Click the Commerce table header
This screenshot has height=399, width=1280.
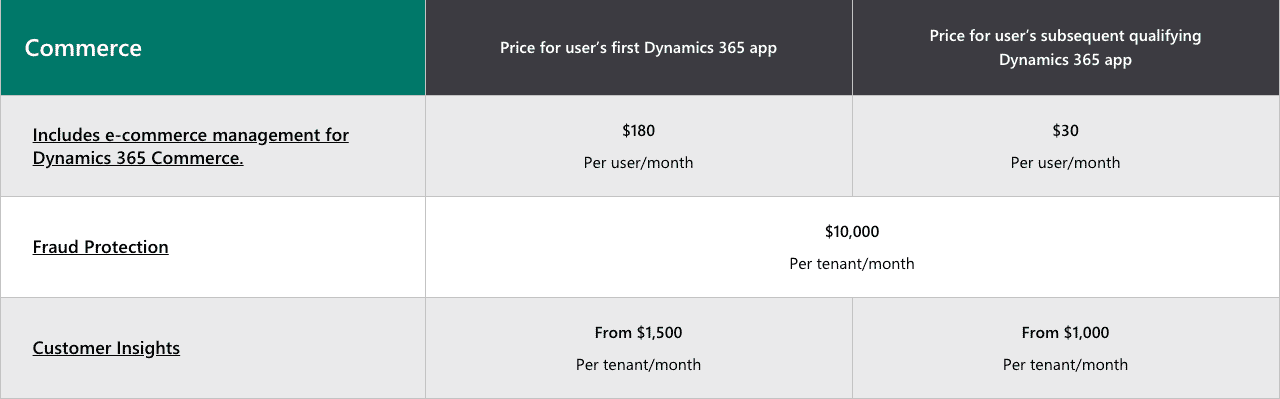[213, 48]
